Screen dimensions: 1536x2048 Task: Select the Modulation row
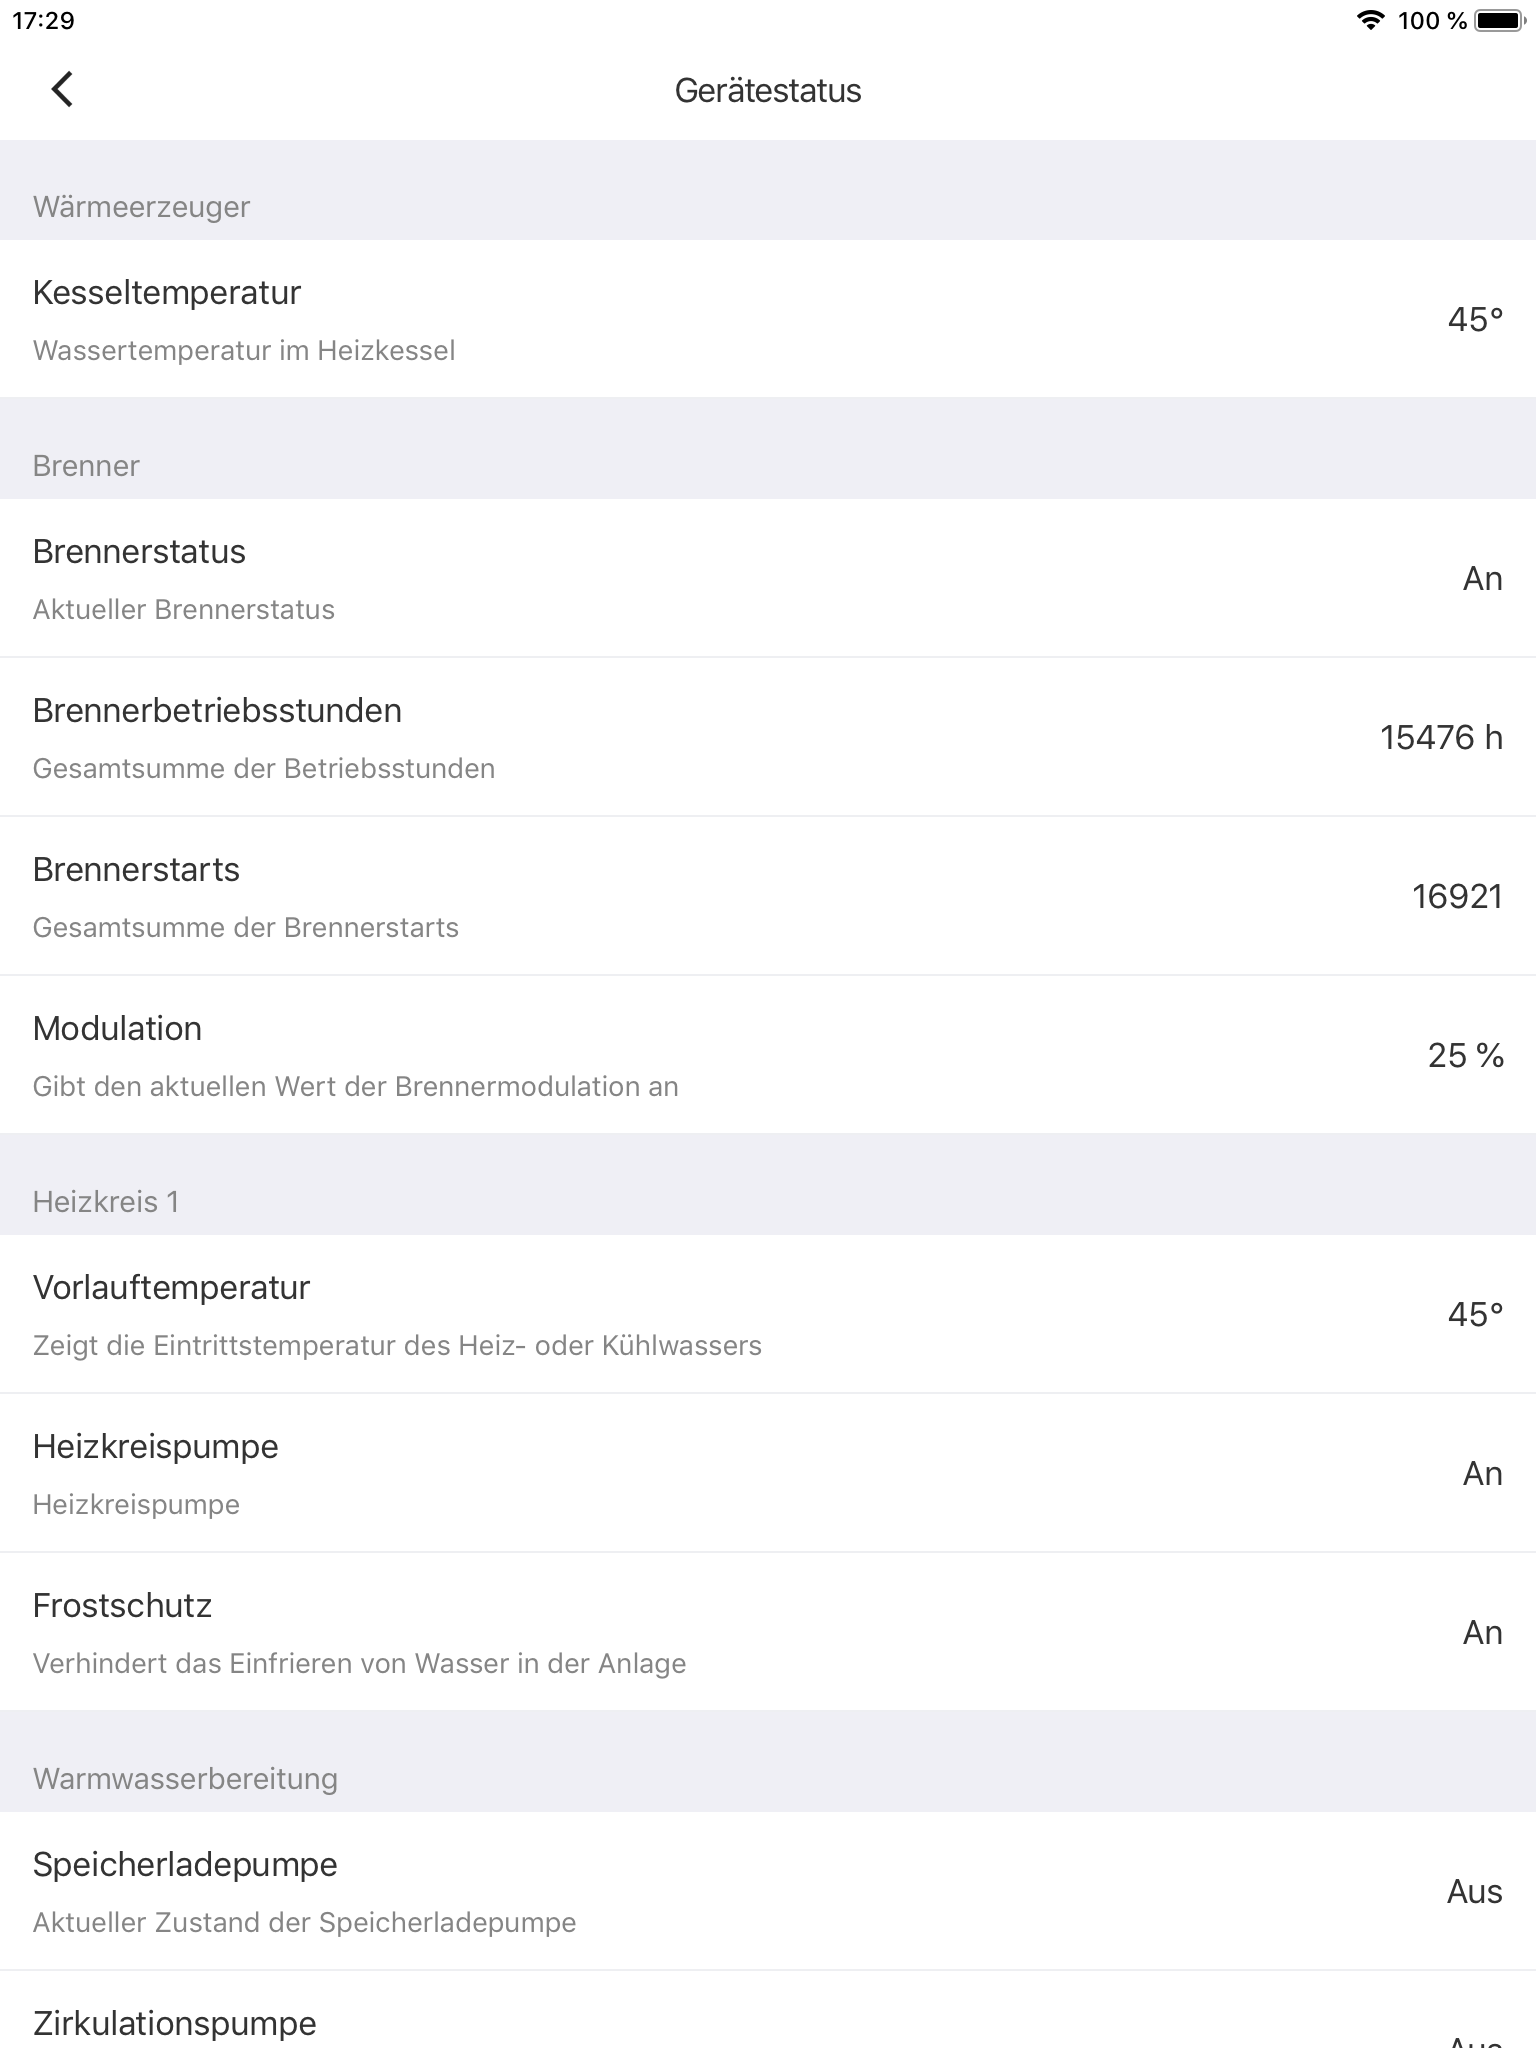[768, 1055]
